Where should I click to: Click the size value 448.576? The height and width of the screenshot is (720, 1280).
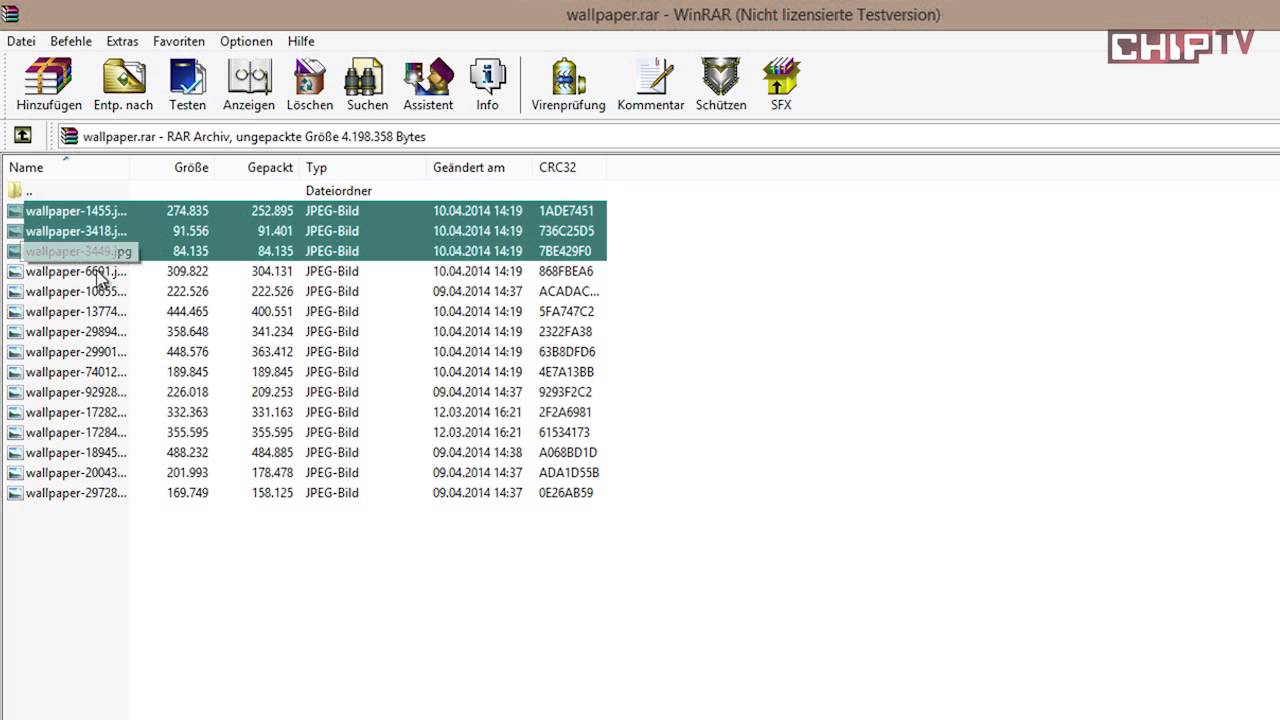tap(187, 351)
